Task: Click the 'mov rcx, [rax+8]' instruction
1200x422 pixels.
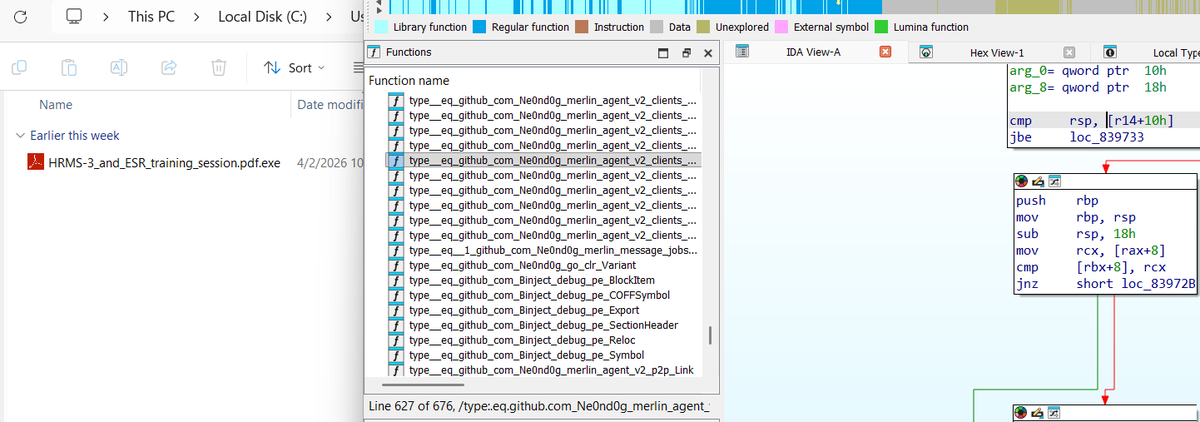Action: point(1092,249)
